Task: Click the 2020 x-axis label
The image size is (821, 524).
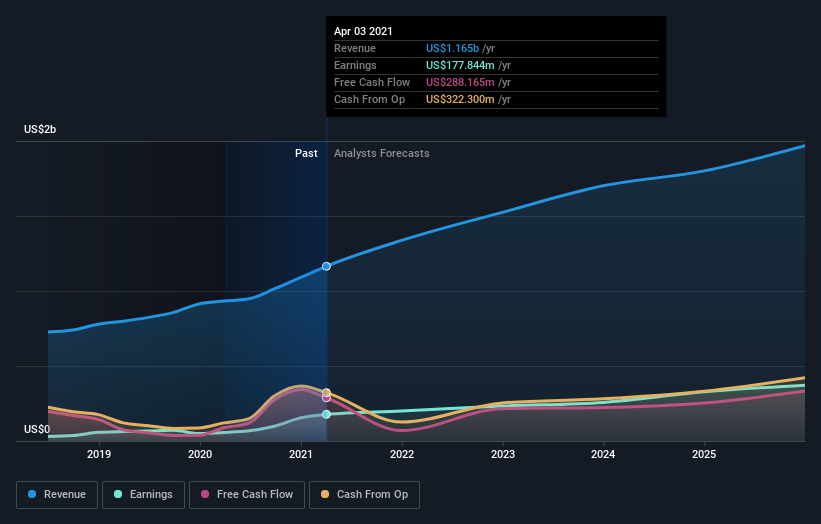Action: tap(200, 454)
